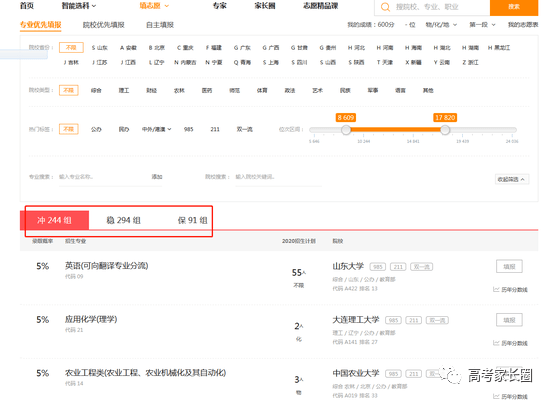
Task: Switch to 院校优先填报 tab
Action: (103, 25)
